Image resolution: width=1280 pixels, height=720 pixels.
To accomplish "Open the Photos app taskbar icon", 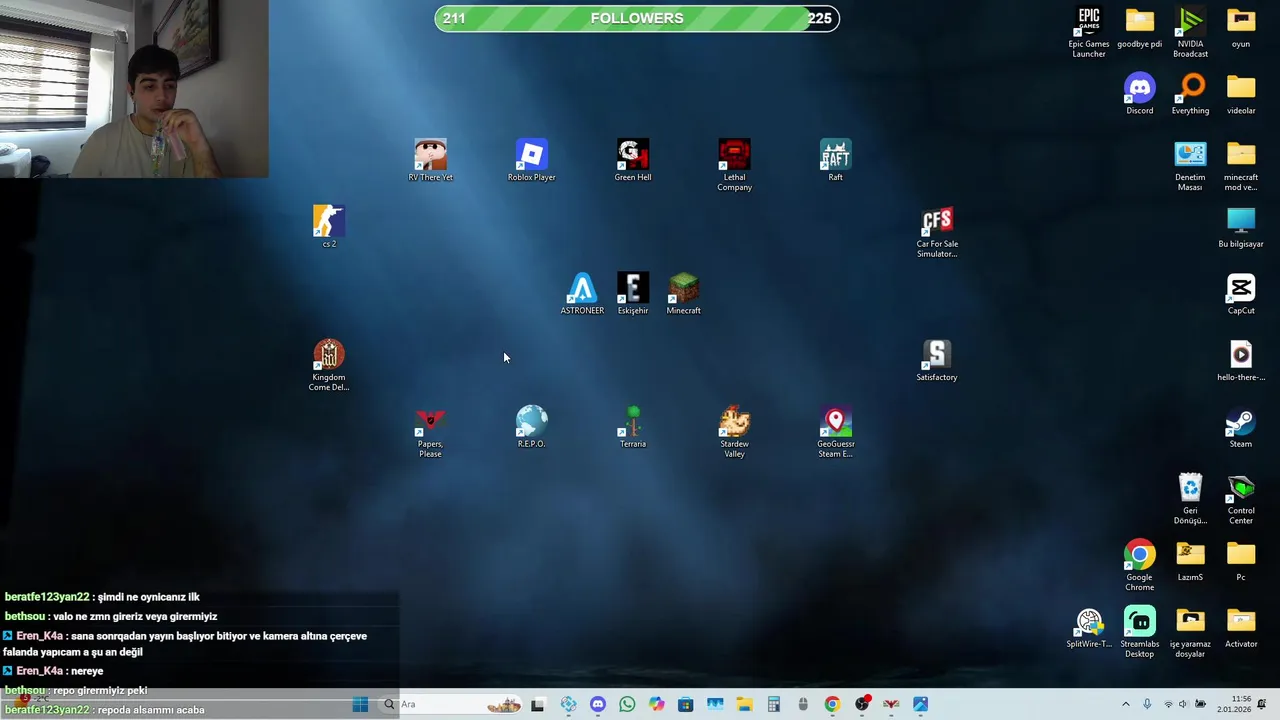I will coord(920,705).
